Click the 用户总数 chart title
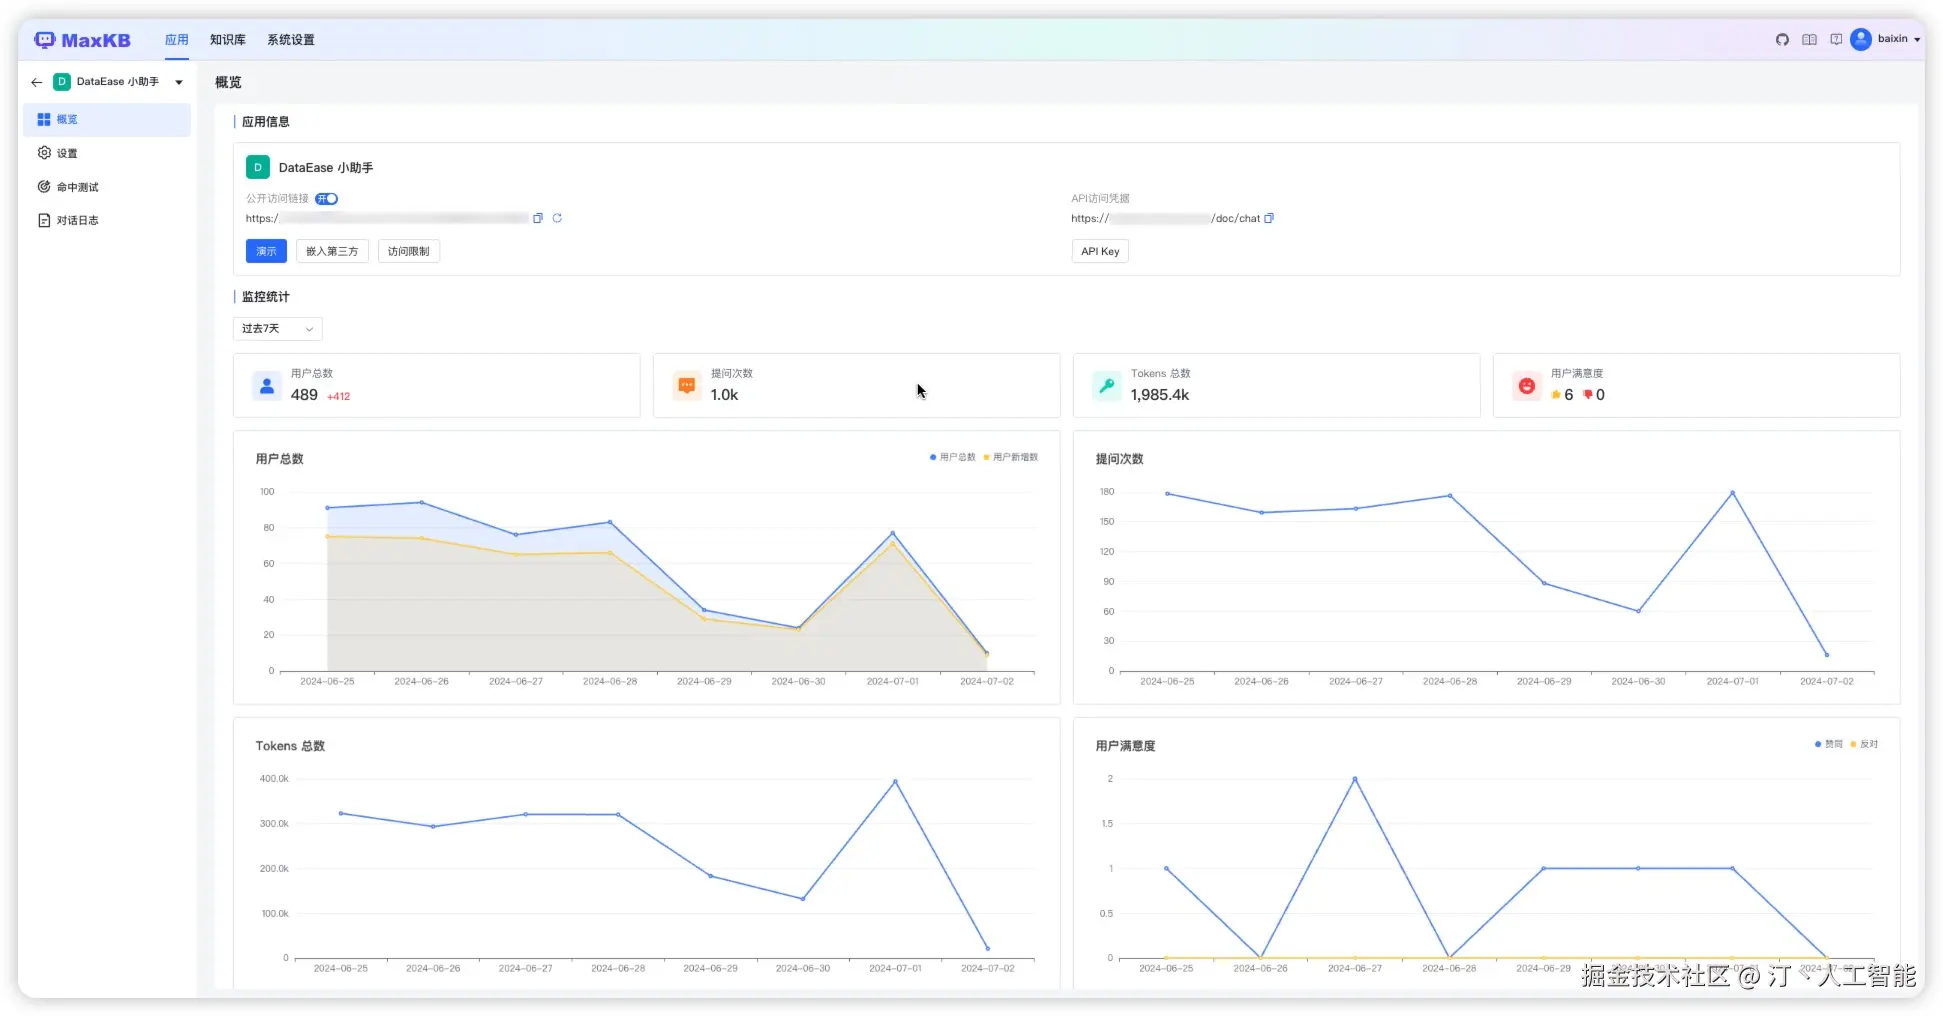The height and width of the screenshot is (1016, 1943). point(279,459)
